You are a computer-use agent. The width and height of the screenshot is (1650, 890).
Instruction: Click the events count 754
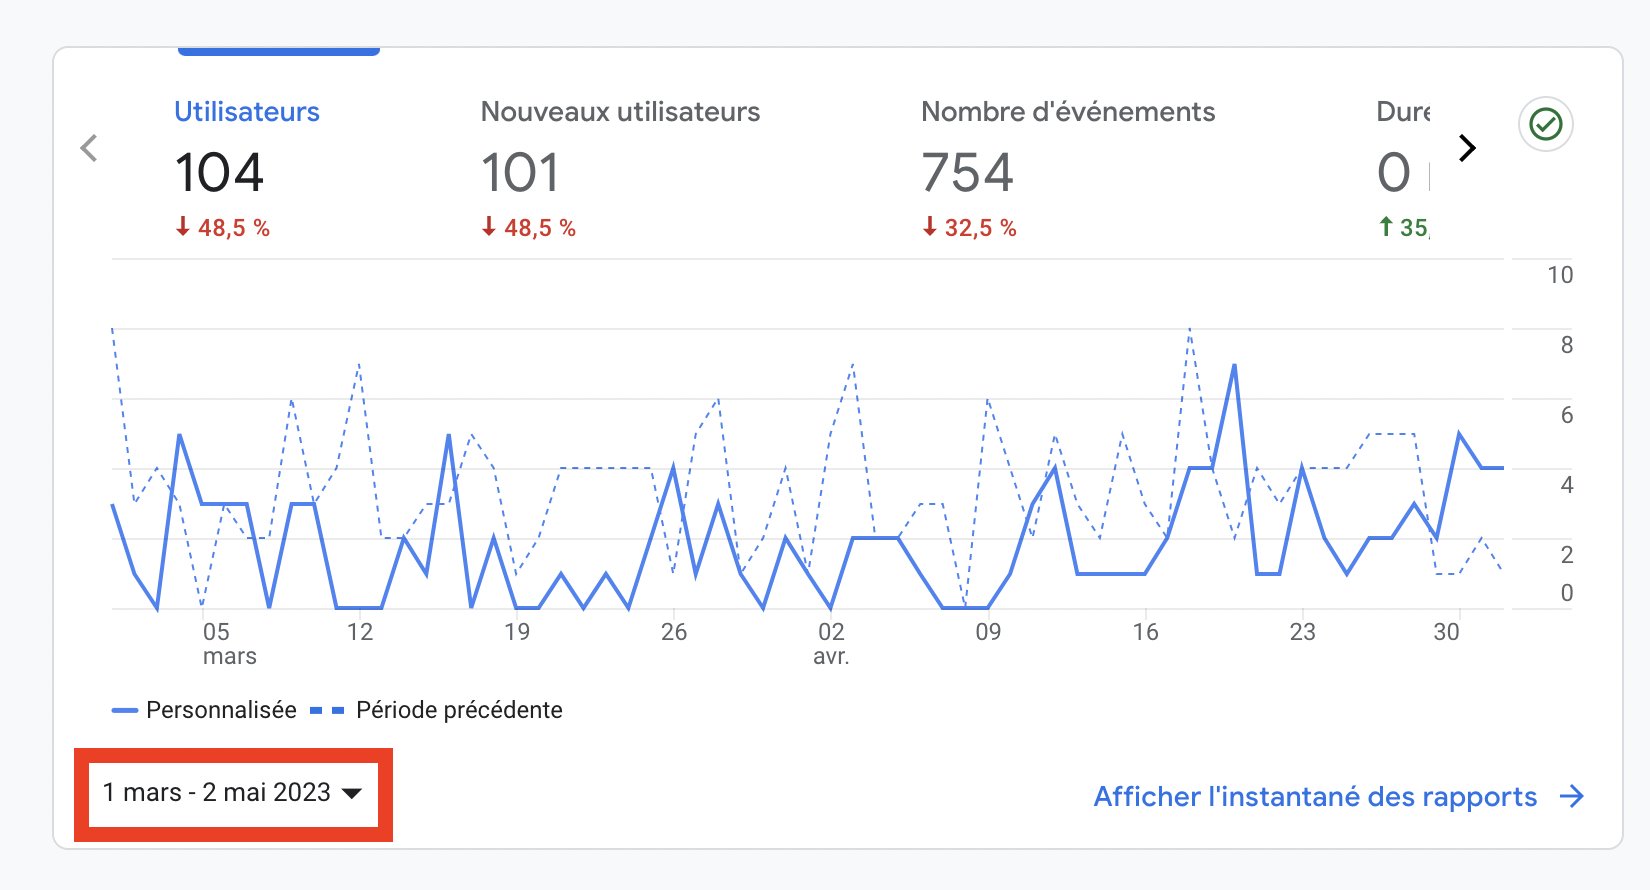(967, 172)
